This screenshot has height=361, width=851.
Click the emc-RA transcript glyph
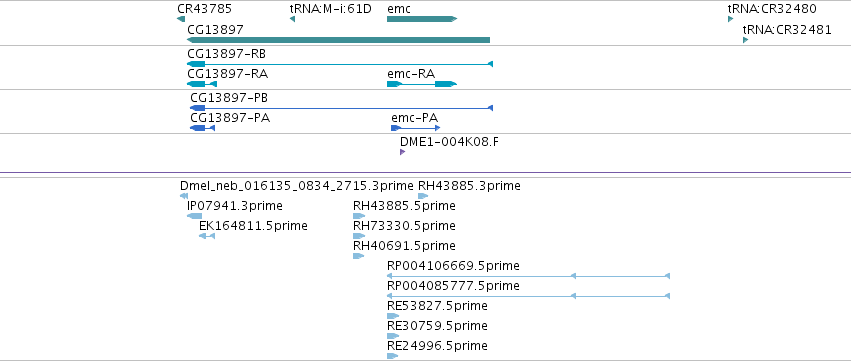click(x=422, y=84)
